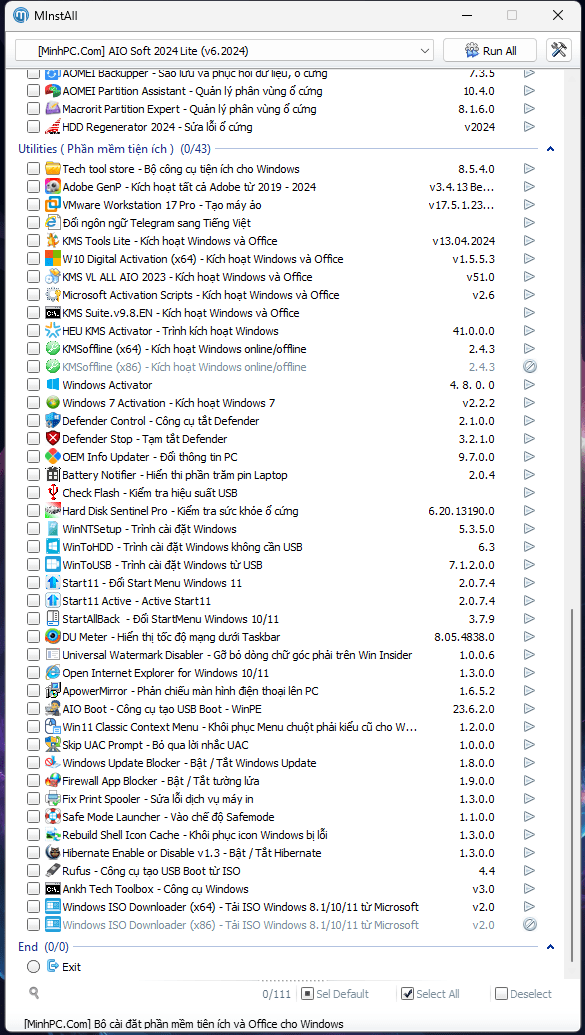Select the HDD Regenerator 2024 row text
Screen dimensions: 585x1035
(157, 127)
